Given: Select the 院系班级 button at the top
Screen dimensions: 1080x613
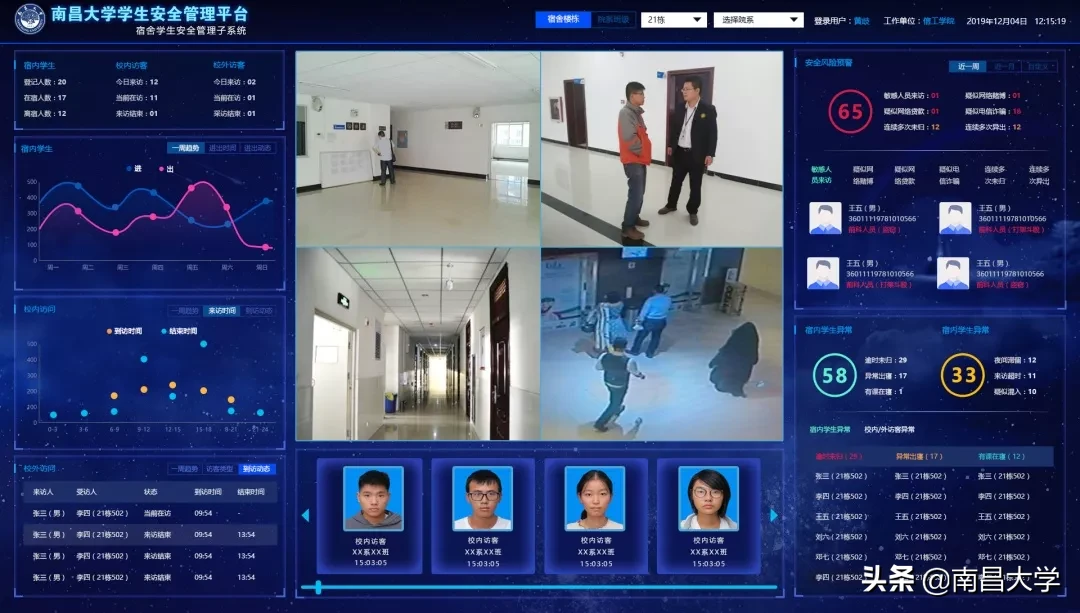Looking at the screenshot, I should (x=613, y=19).
